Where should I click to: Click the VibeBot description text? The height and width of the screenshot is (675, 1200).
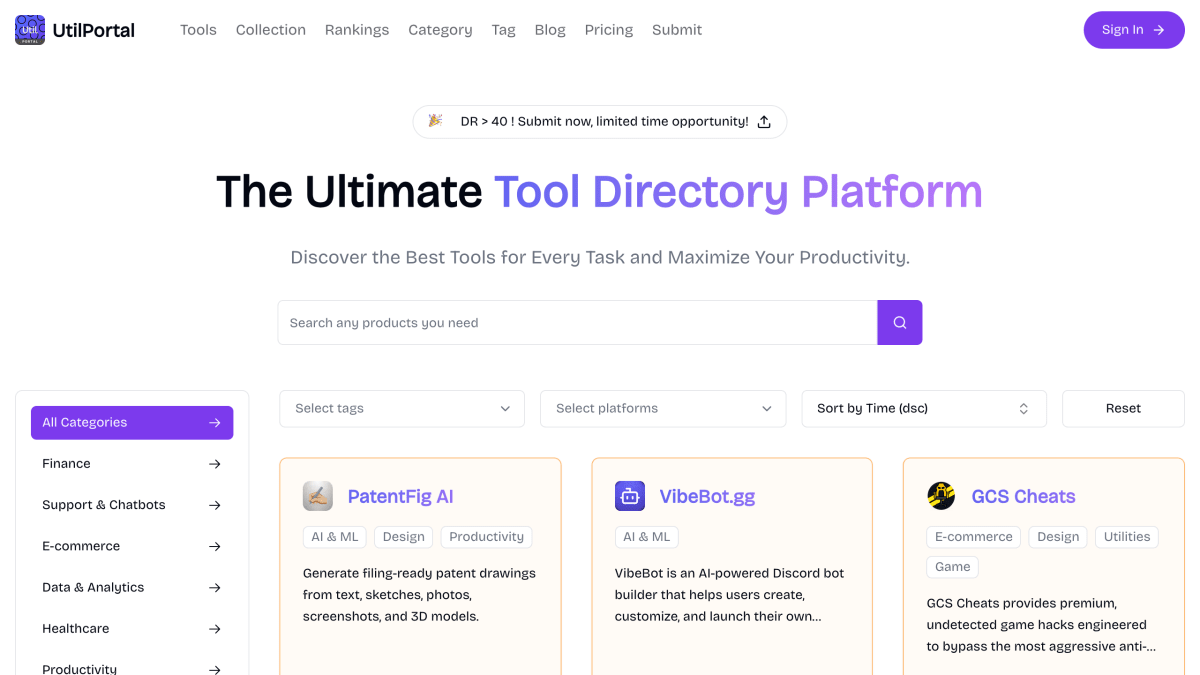click(x=730, y=595)
